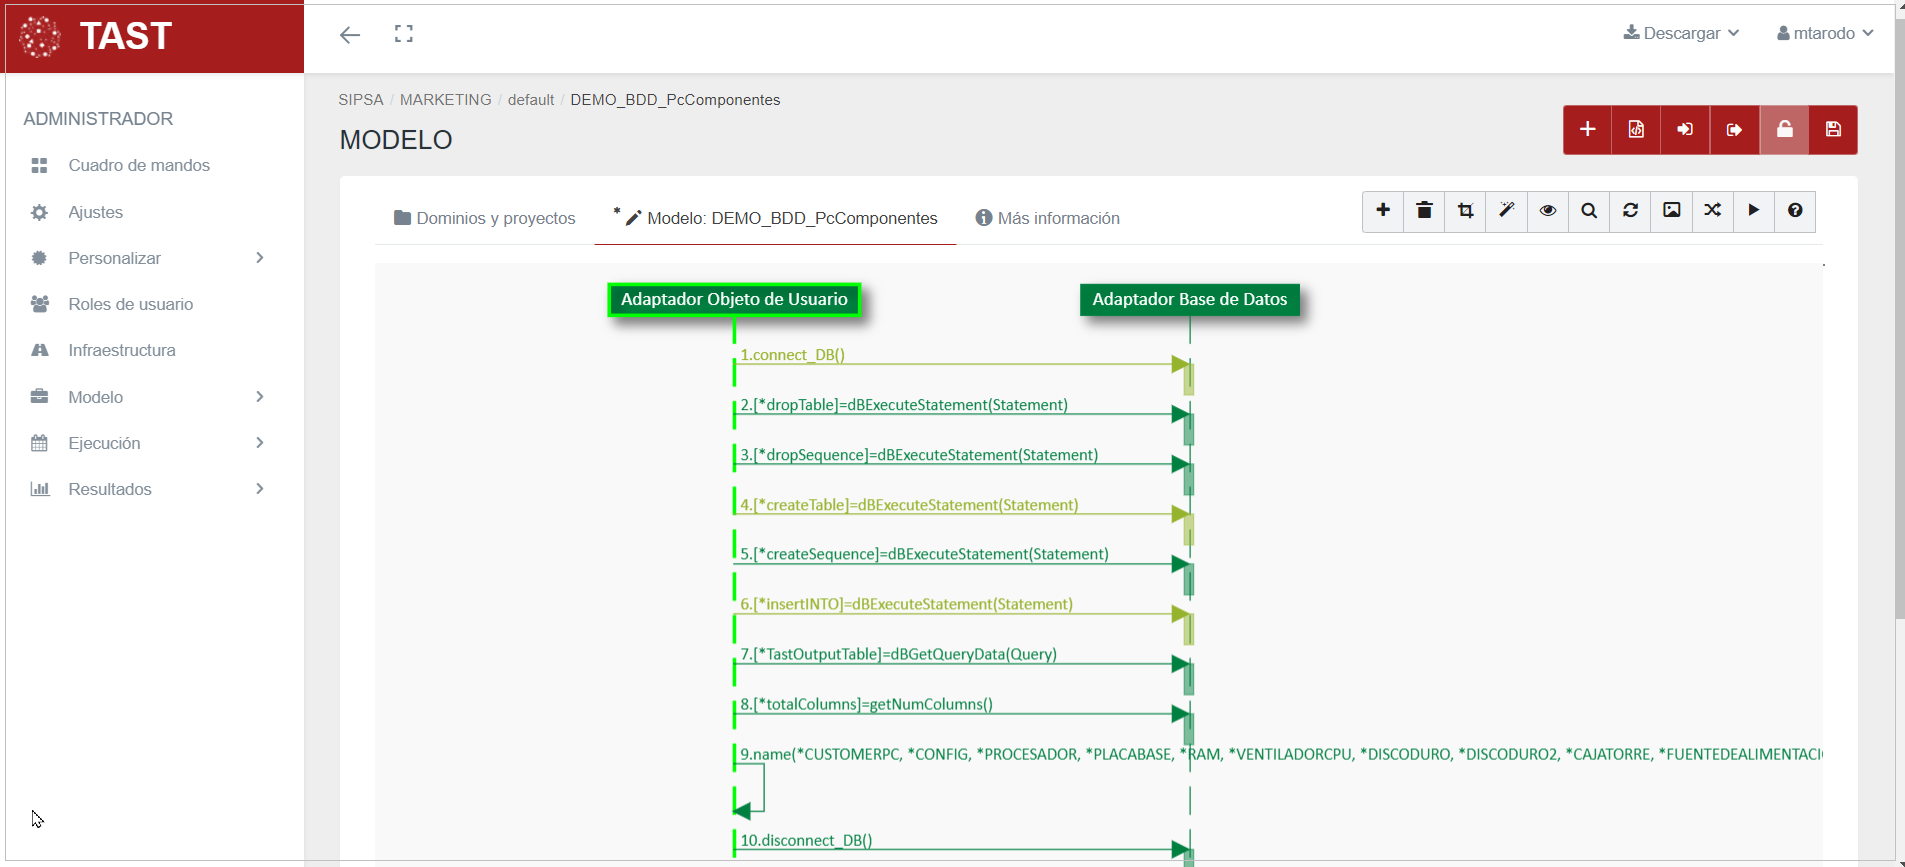Toggle fullscreen with the expand-corners icon
1905x867 pixels.
[x=403, y=34]
